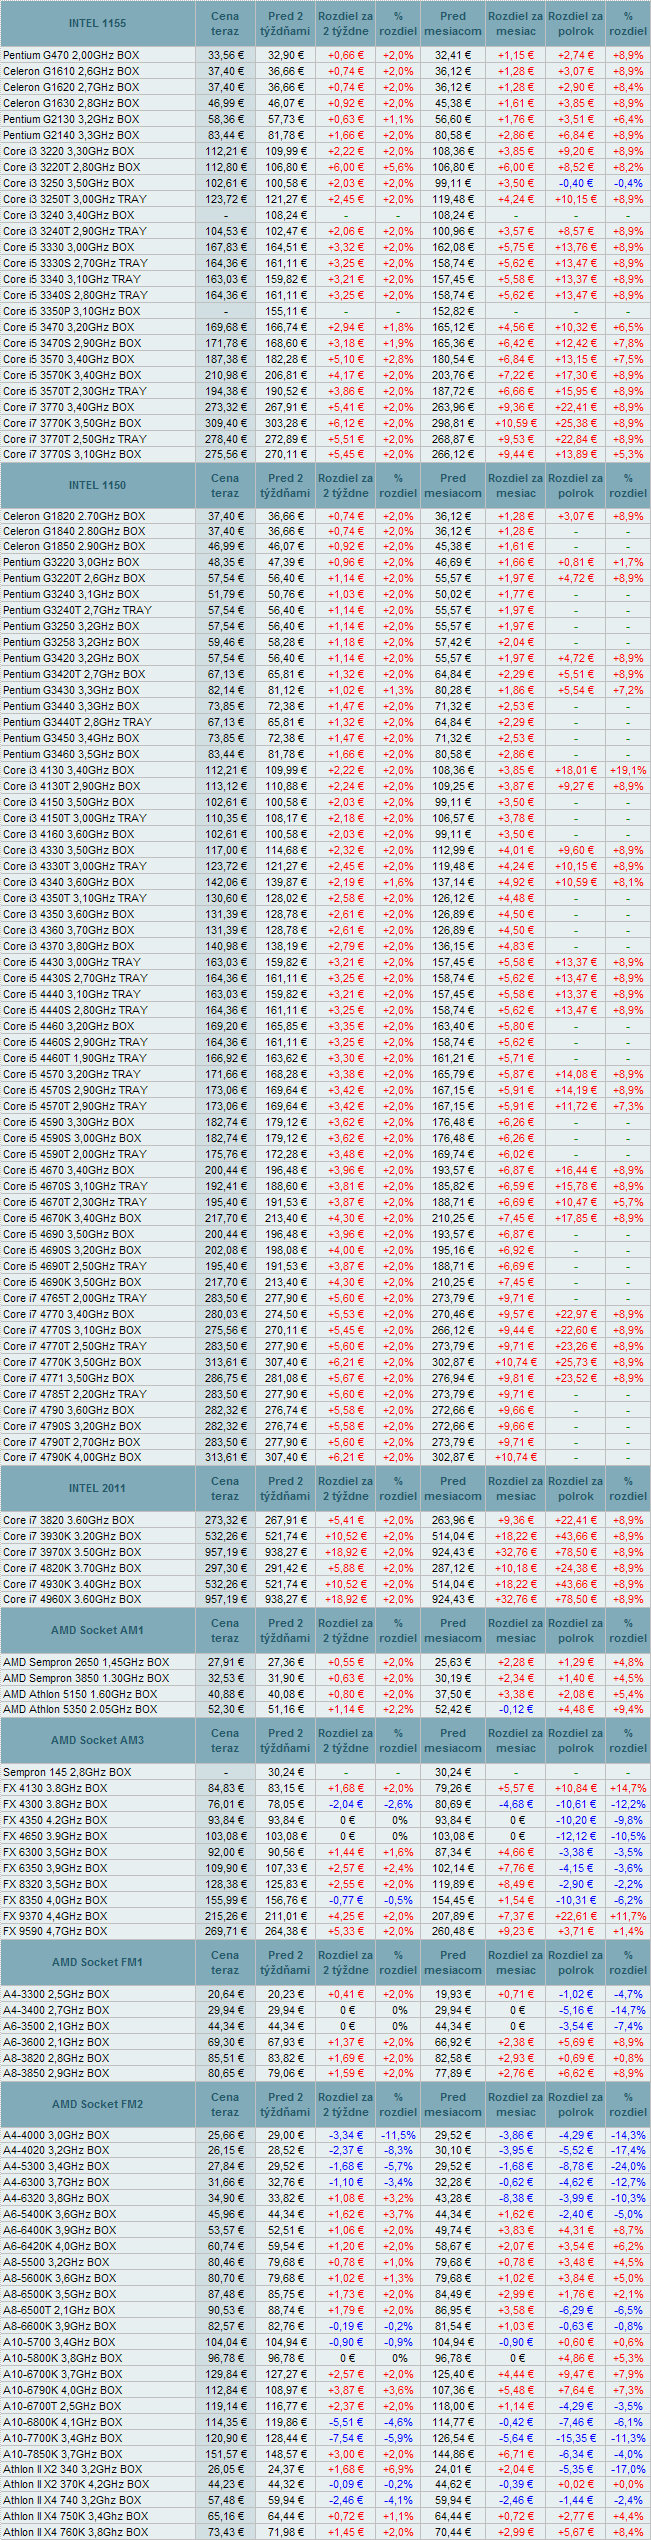Select Core i5 4690K 3,50GHz BOX
This screenshot has width=651, height=2540.
coord(72,1282)
